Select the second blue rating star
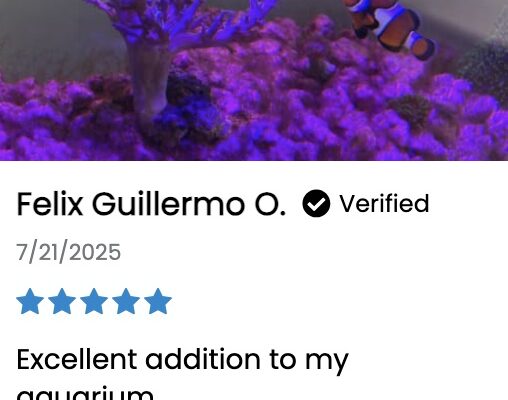Viewport: 508px width, 400px height. pos(62,301)
